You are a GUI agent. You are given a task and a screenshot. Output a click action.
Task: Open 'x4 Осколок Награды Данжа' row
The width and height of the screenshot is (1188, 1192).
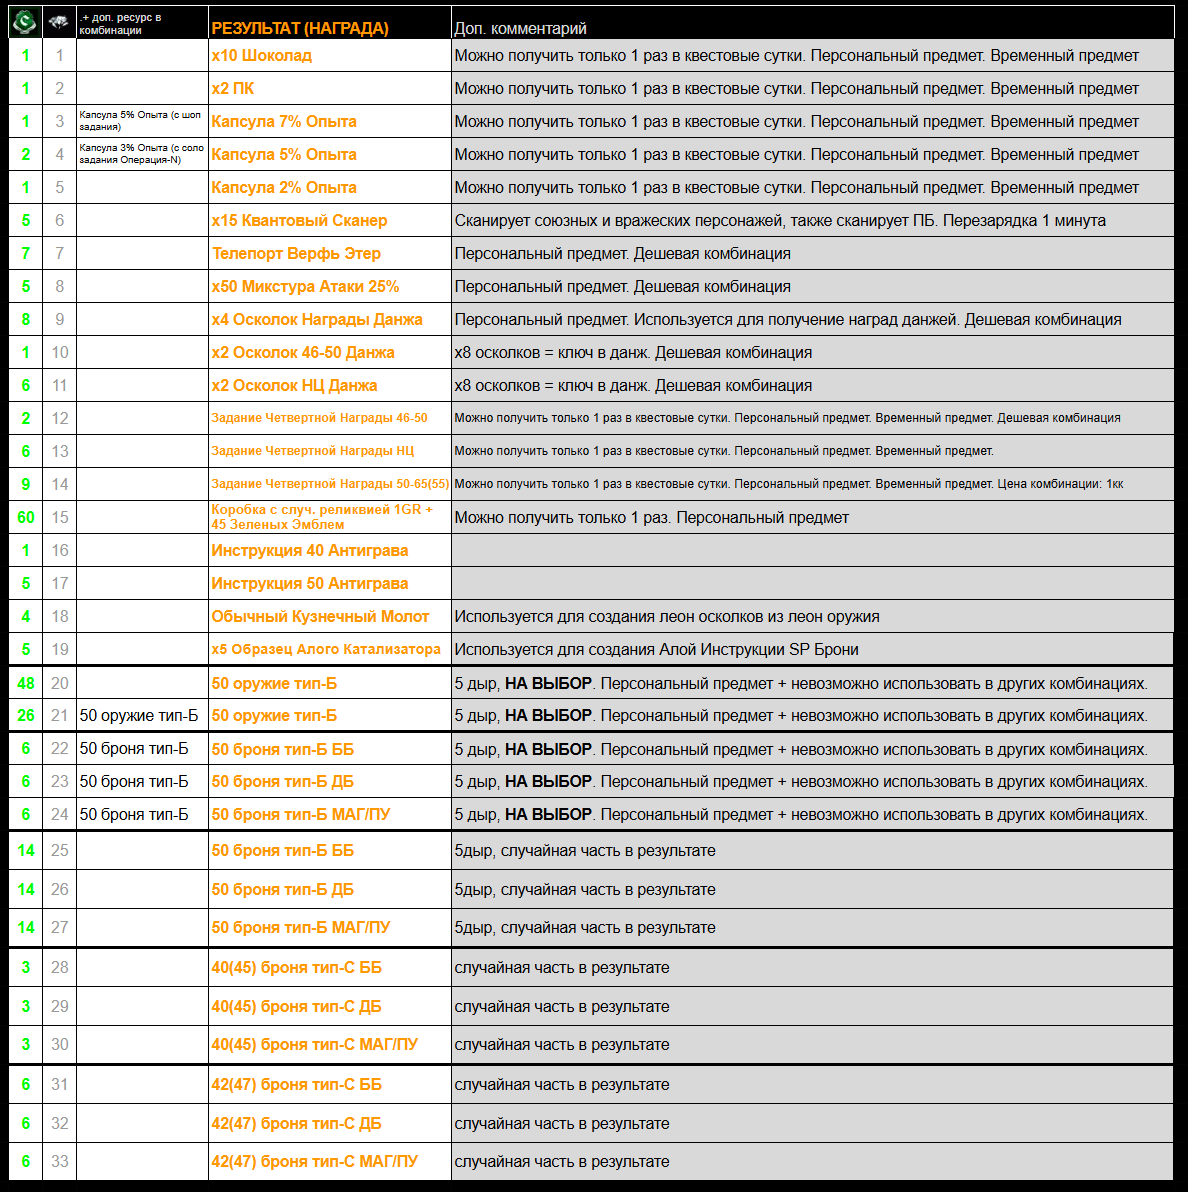(317, 319)
